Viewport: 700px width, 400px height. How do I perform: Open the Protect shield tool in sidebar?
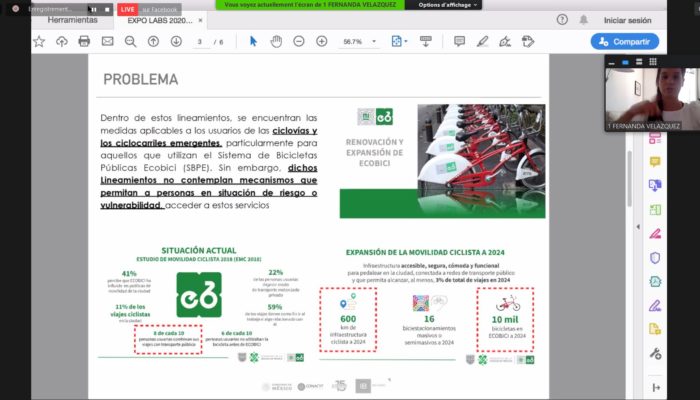click(x=655, y=258)
